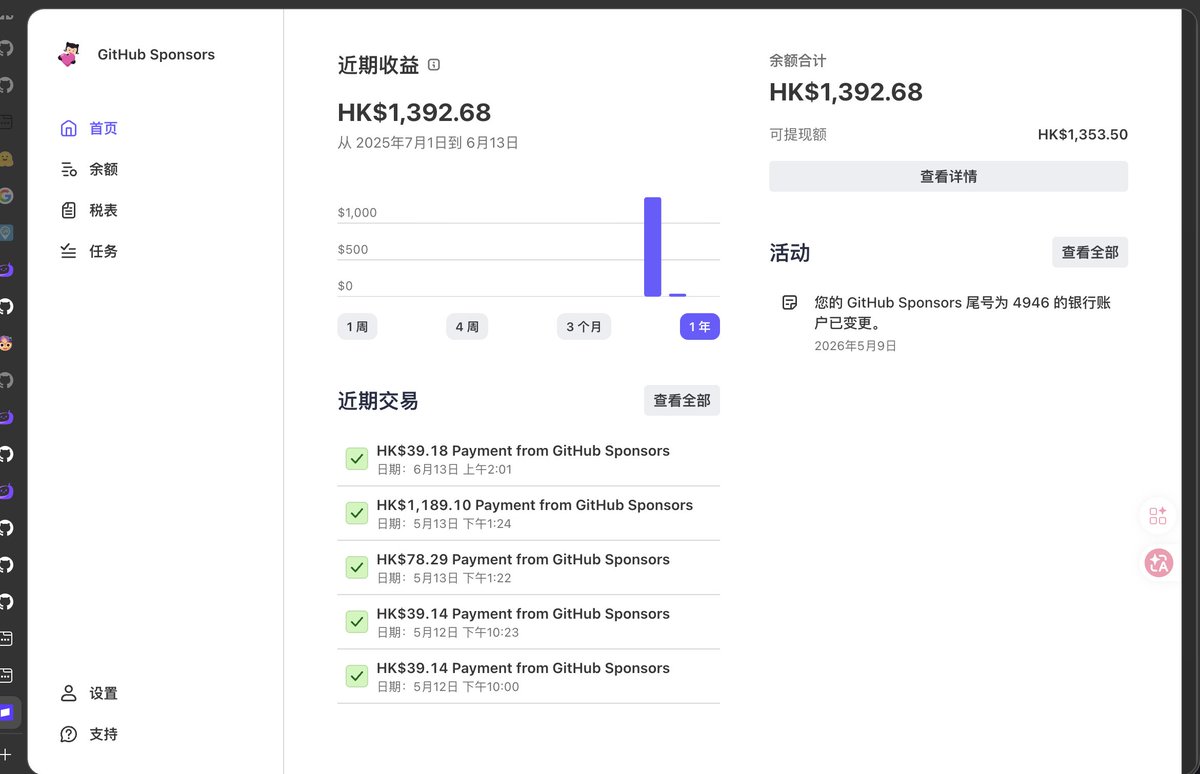The image size is (1200, 774).
Task: Click 查看全部 next to 近期交易
Action: point(682,400)
